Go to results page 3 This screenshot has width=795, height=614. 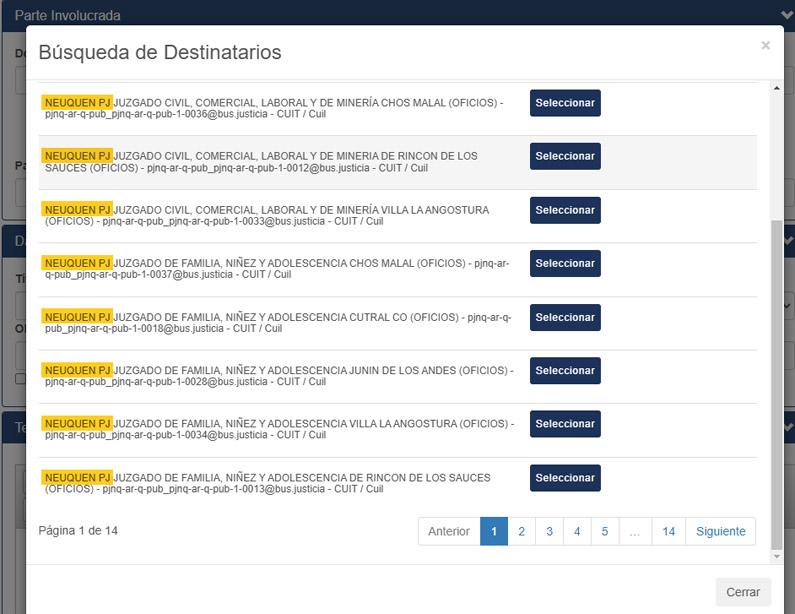click(x=549, y=531)
